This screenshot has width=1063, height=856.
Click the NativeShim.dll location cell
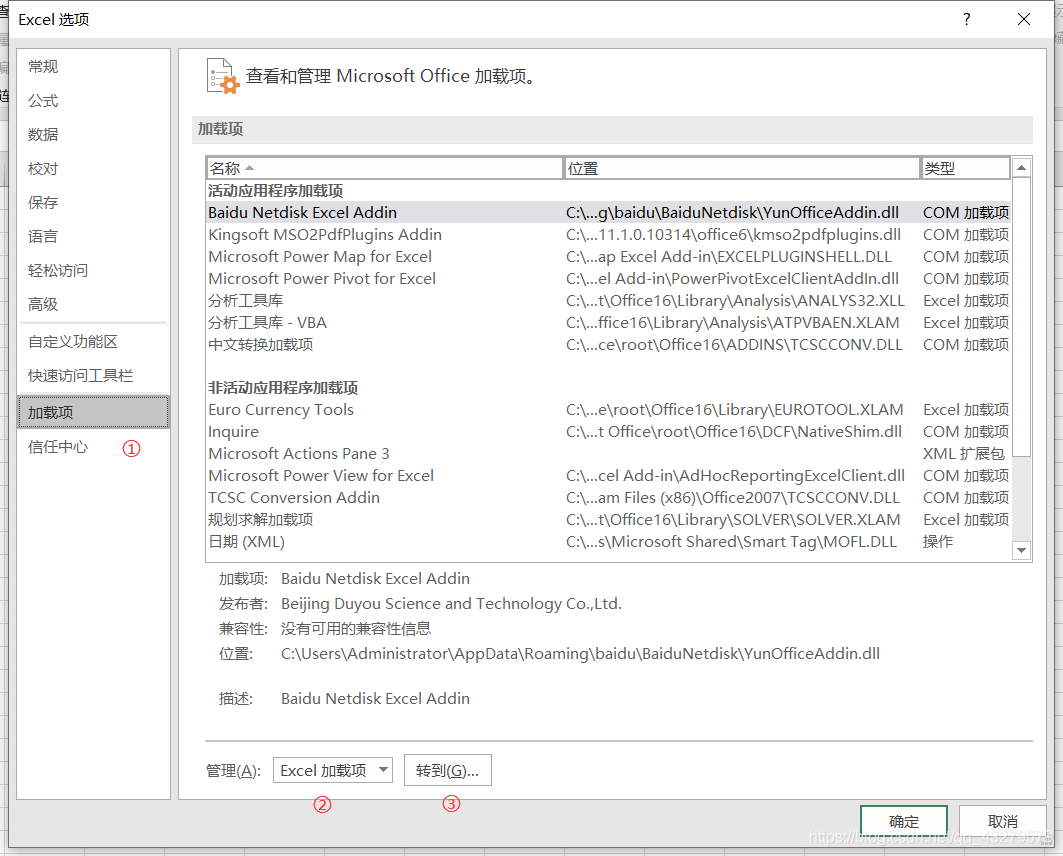[734, 432]
